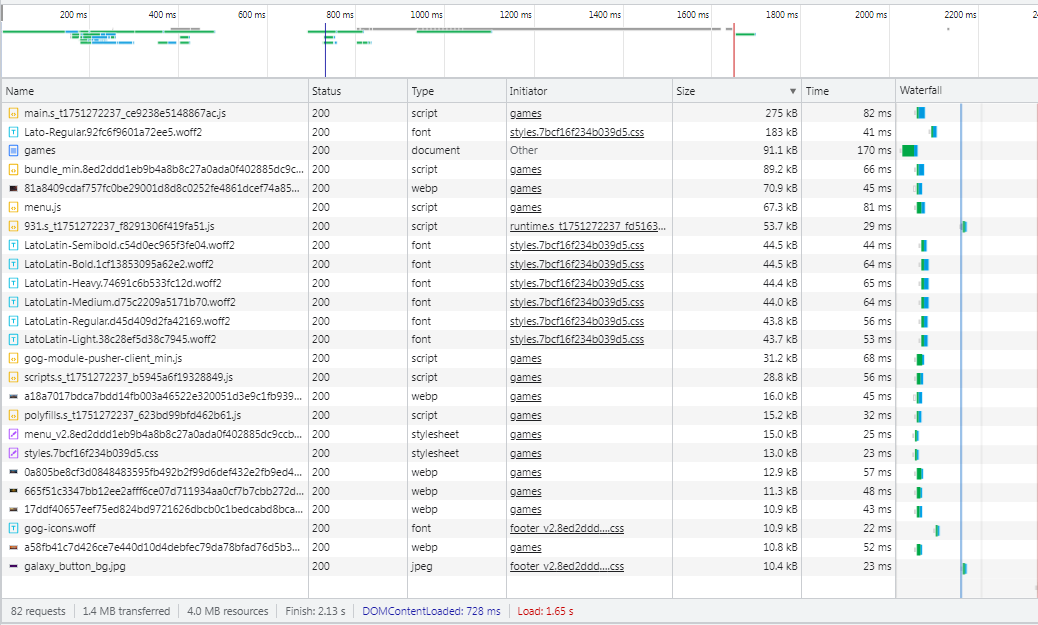
Task: Click script icon of scripts.s_t1751272237 file
Action: pyautogui.click(x=13, y=377)
